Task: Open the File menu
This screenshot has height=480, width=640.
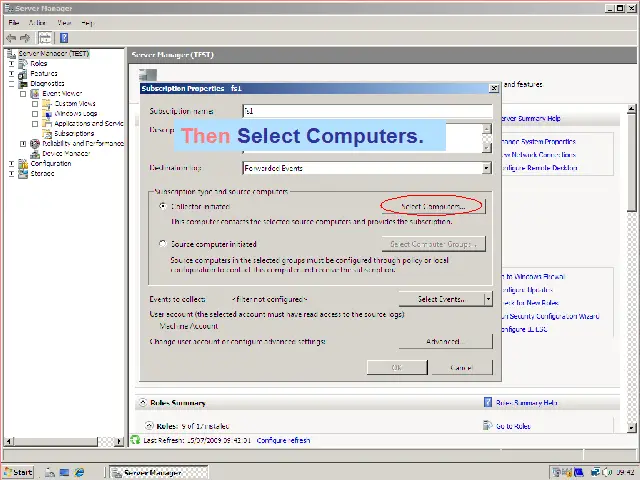Action: pos(13,23)
